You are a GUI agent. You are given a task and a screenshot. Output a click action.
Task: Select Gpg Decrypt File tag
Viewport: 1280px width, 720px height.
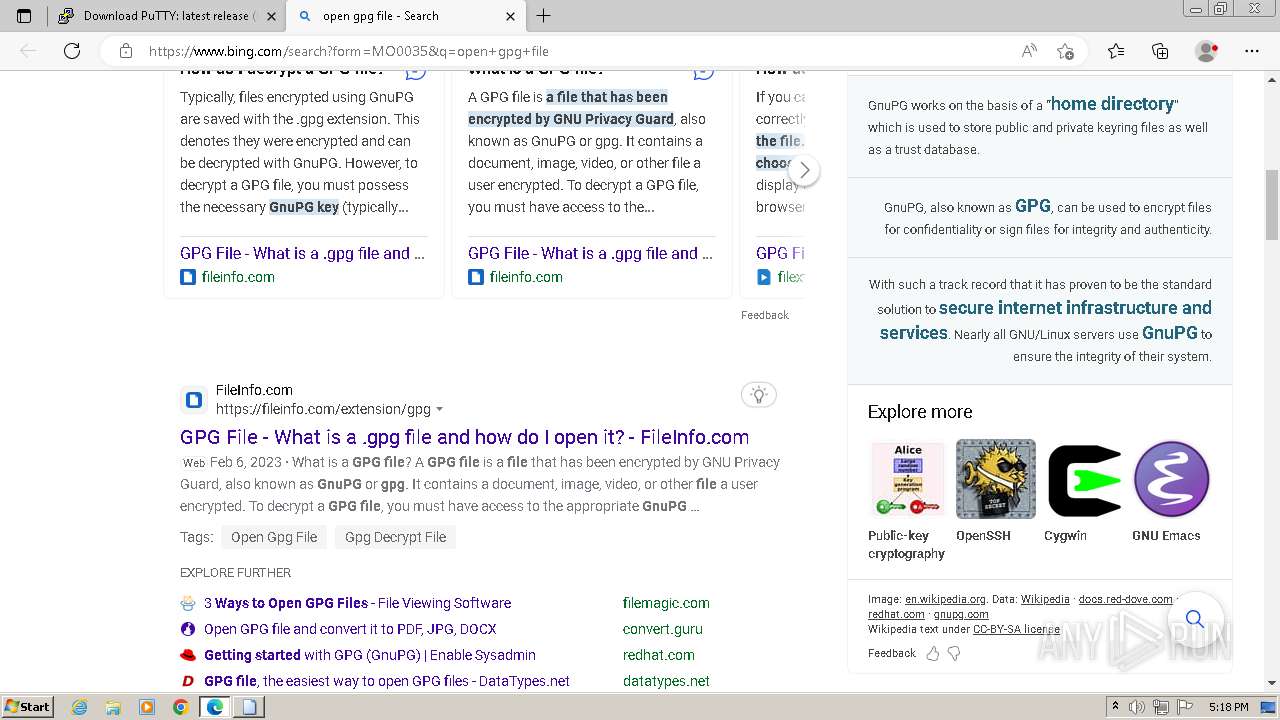coord(395,537)
